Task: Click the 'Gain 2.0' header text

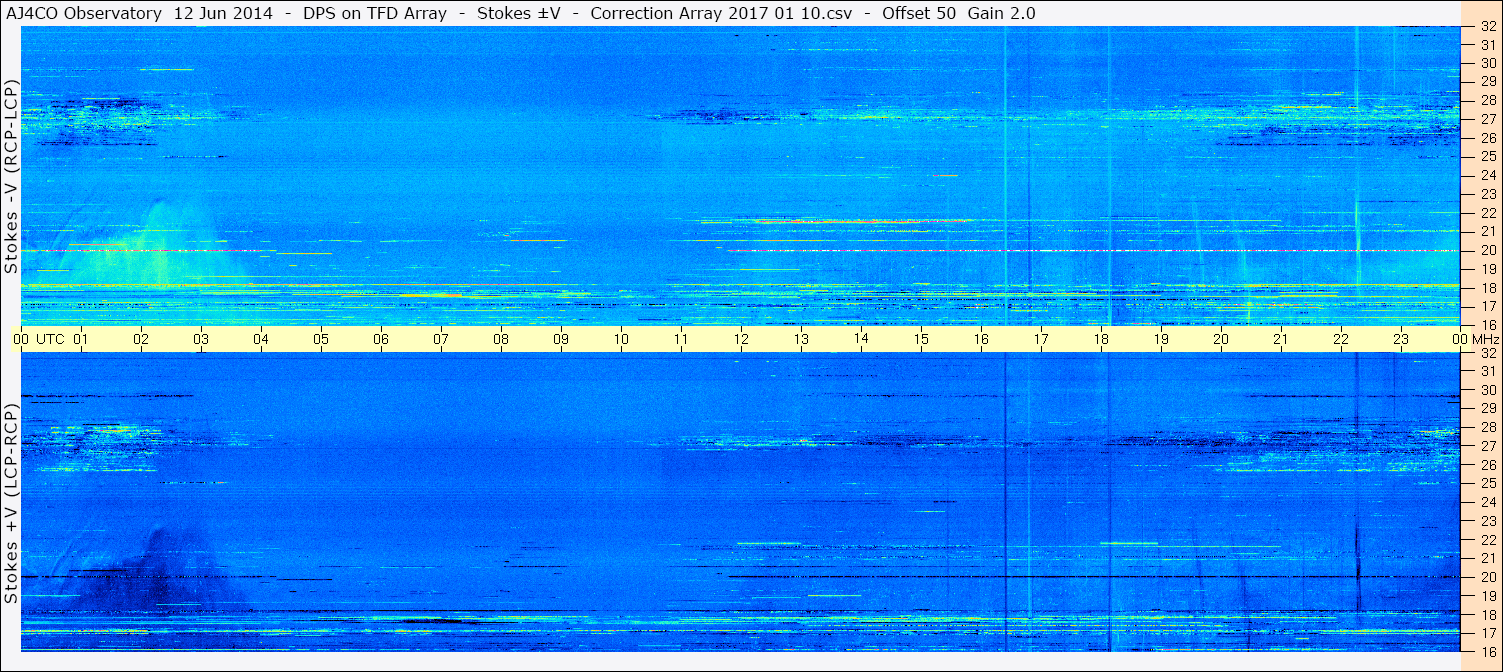Action: (x=1001, y=13)
